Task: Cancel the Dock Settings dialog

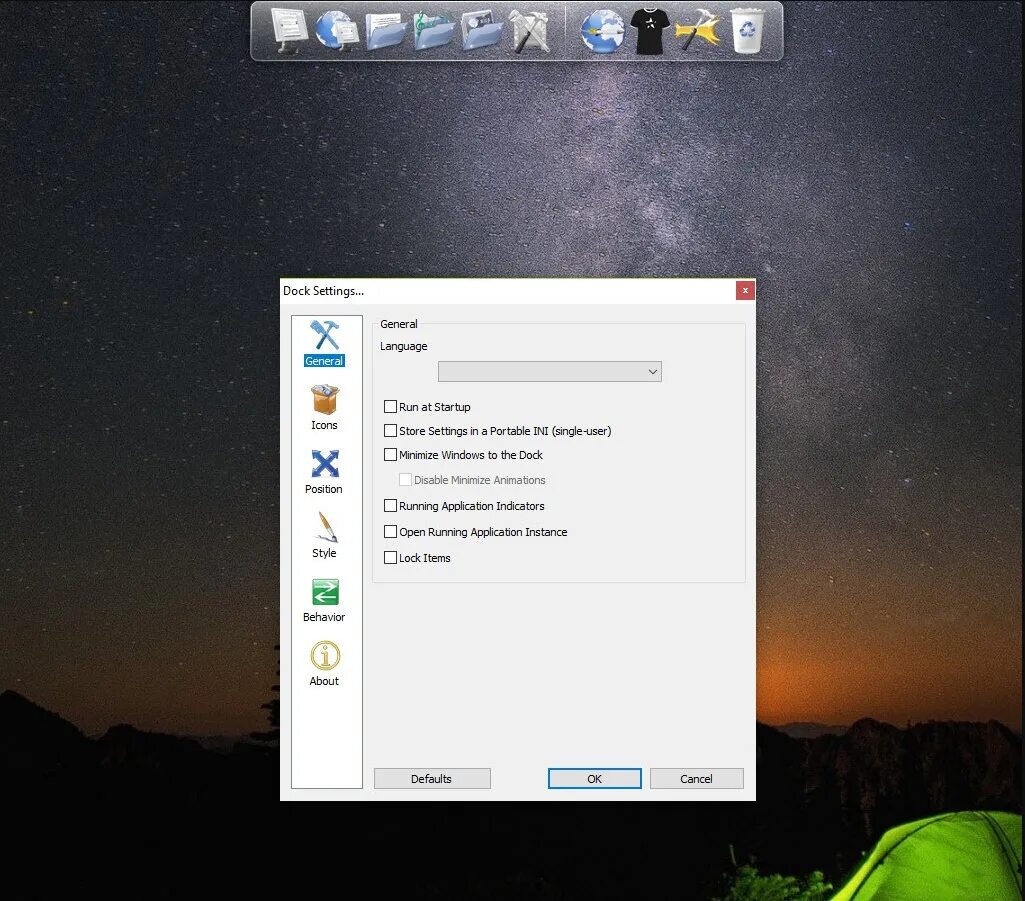Action: [696, 779]
